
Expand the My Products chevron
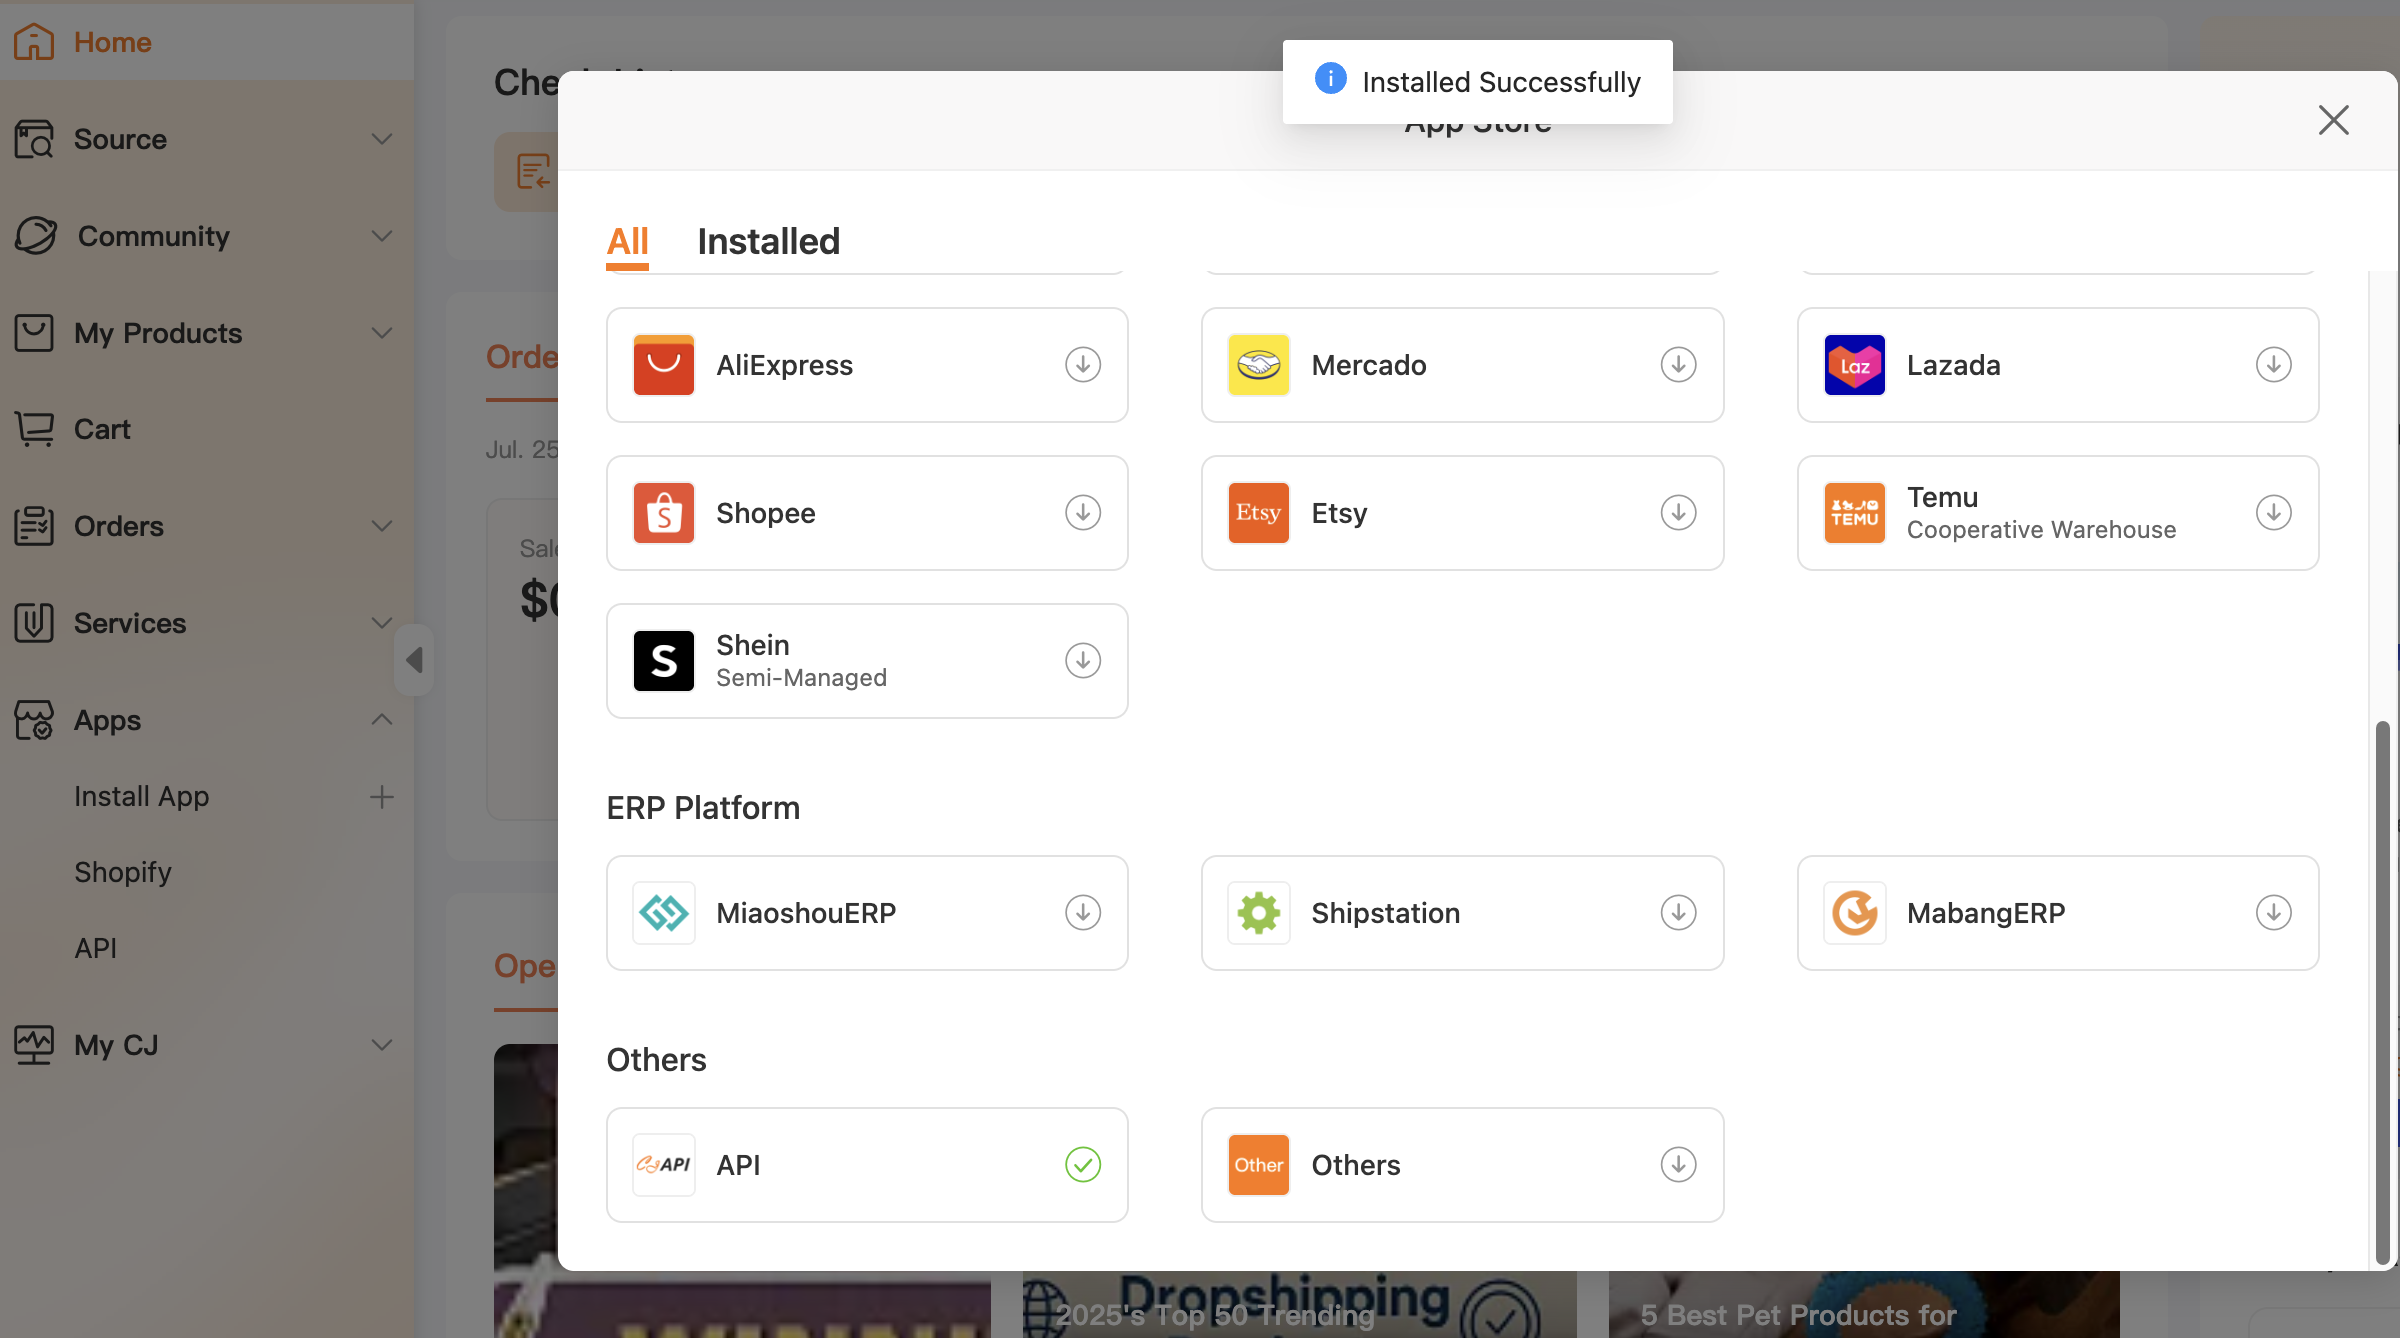point(381,333)
